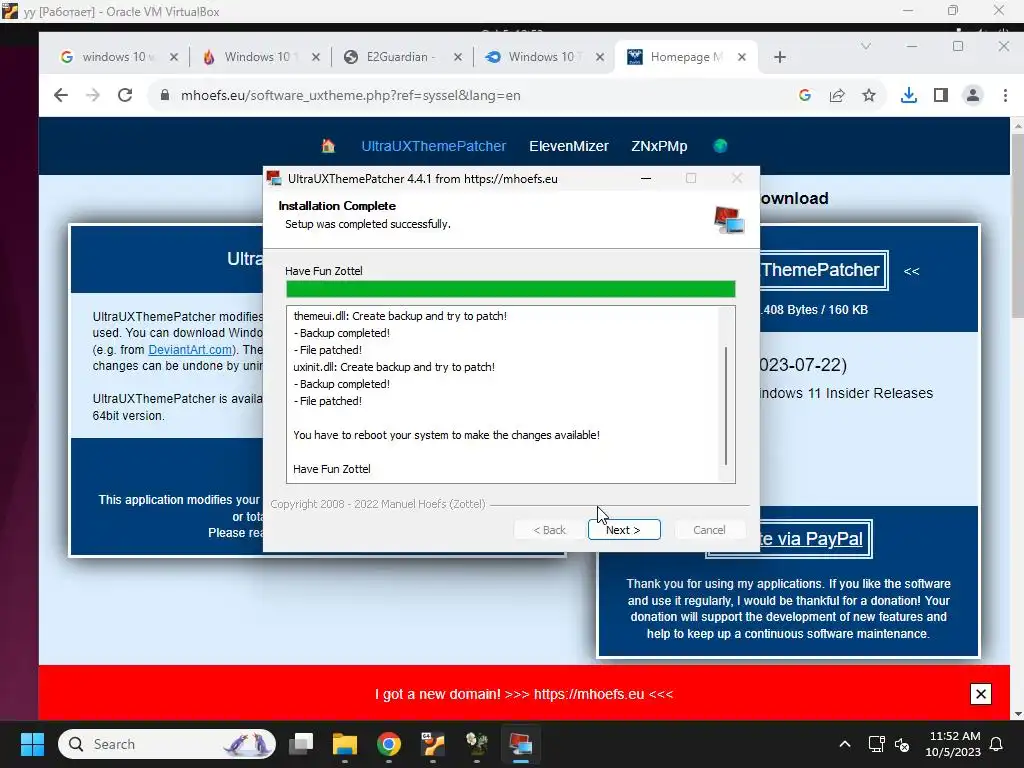The height and width of the screenshot is (768, 1024).
Task: Follow the DeviantArt.com link
Action: click(191, 349)
